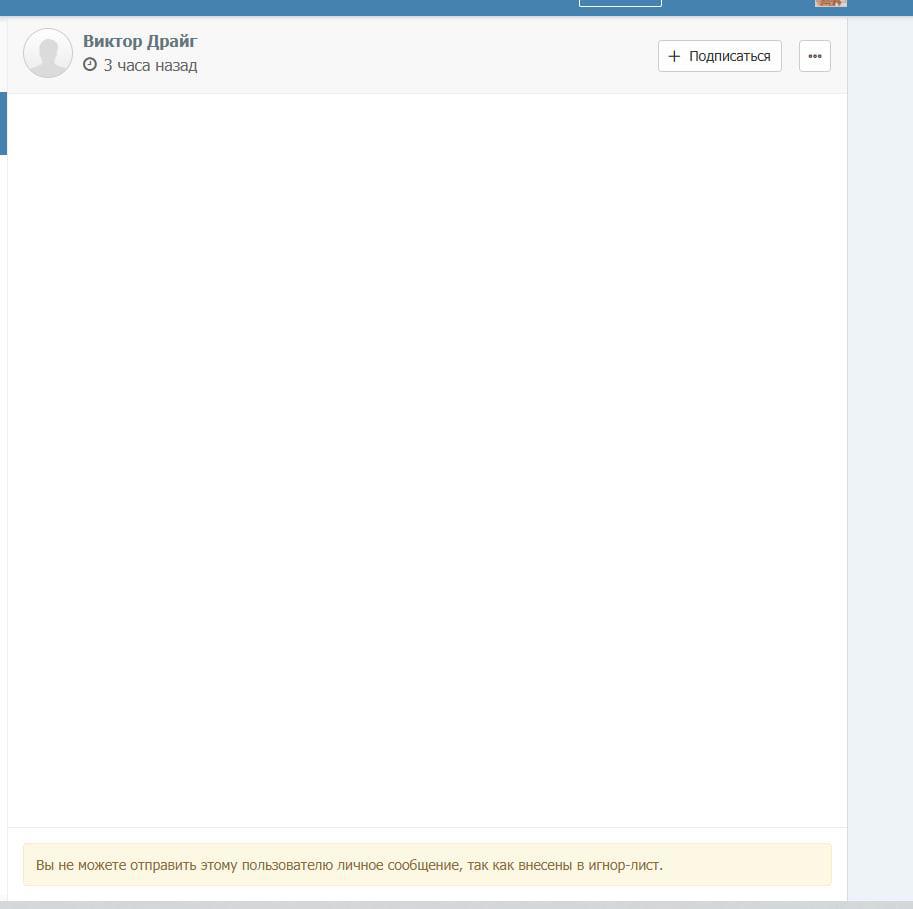Screen dimensions: 913x909
Task: Open the three-dots more options menu
Action: 815,56
